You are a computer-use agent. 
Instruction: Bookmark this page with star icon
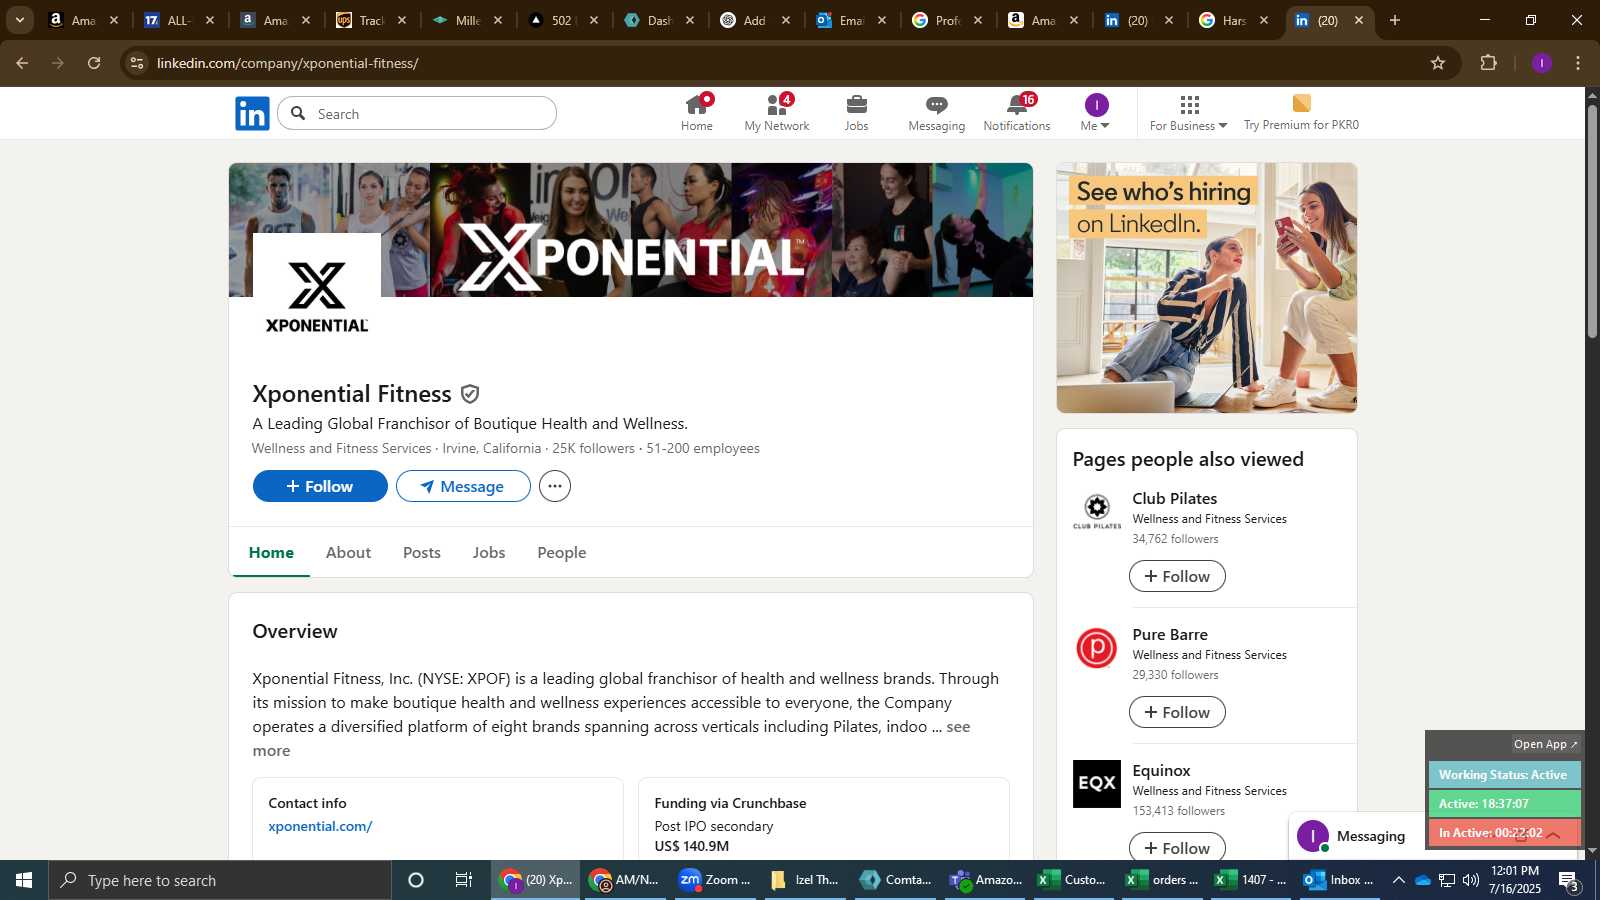pos(1438,63)
